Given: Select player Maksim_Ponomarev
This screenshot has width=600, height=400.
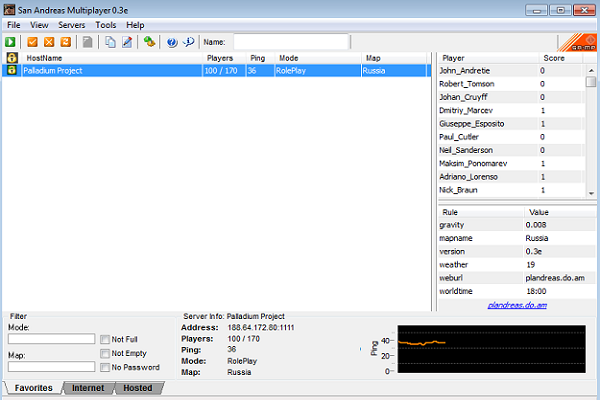Looking at the screenshot, I should (512, 163).
